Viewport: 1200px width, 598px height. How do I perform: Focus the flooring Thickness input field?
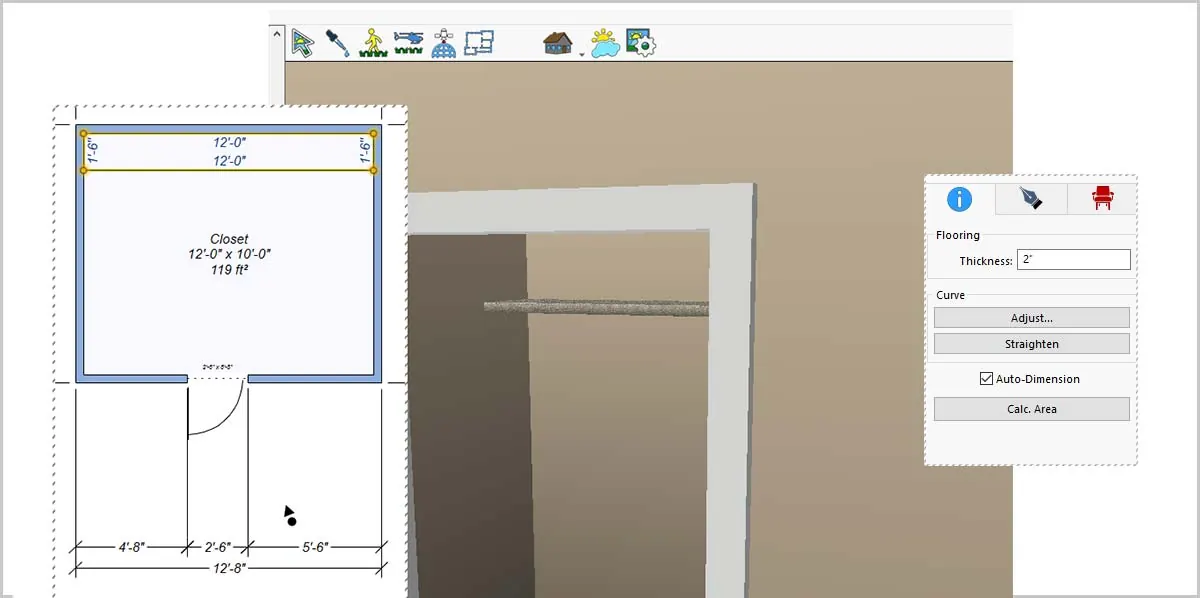(x=1074, y=260)
